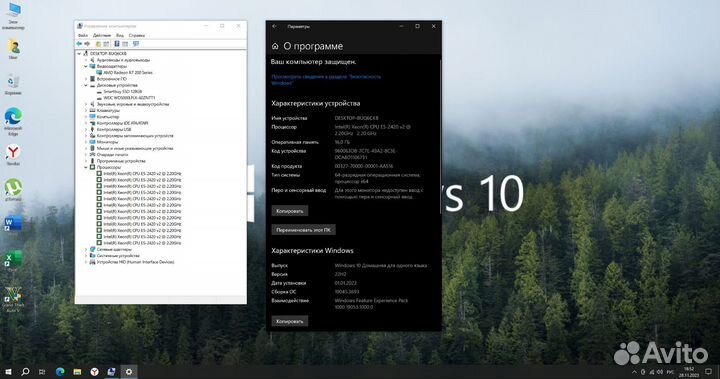Switch to Settings gear on the taskbar

tap(129, 372)
